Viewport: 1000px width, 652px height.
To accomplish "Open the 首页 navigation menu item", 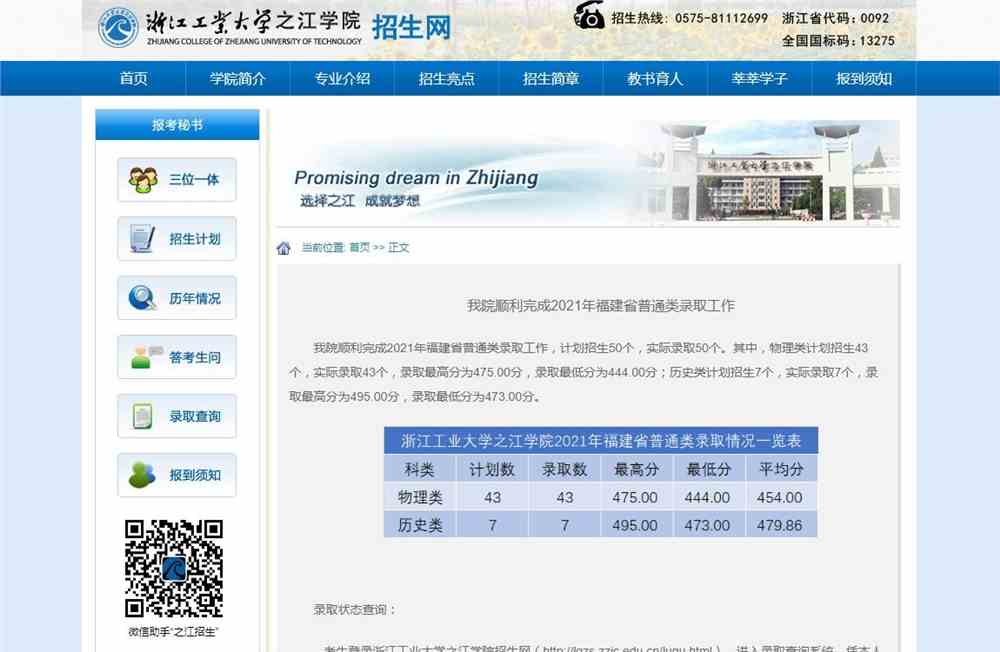I will [x=133, y=78].
